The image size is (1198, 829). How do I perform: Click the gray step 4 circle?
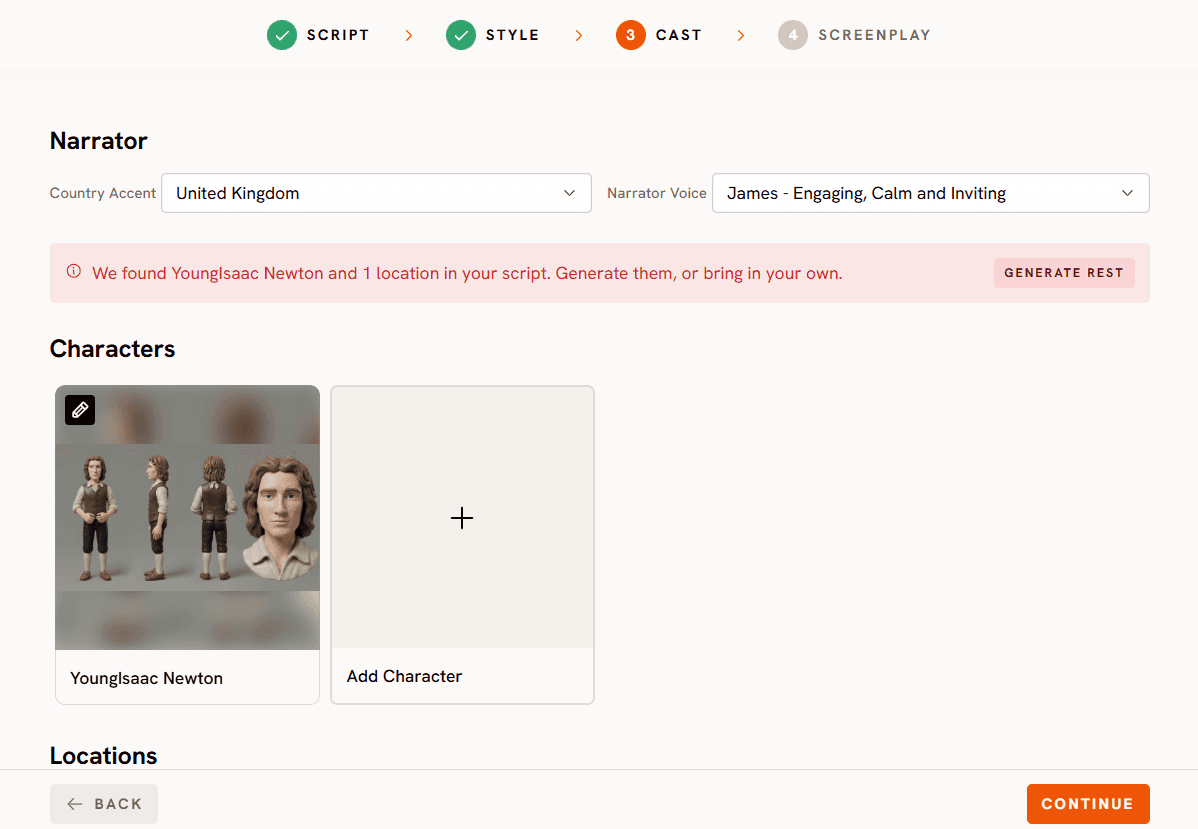click(x=792, y=35)
